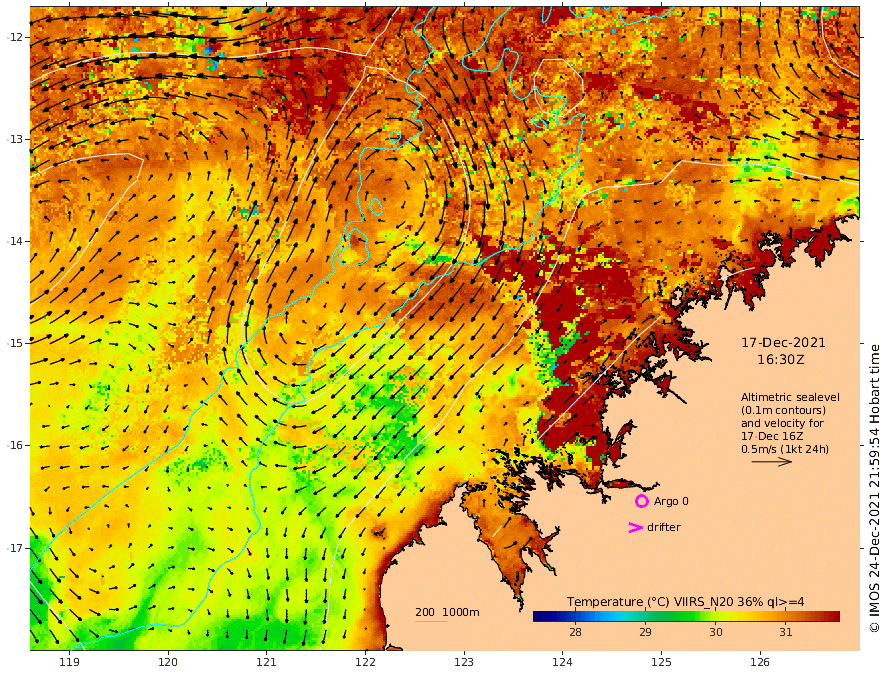Viewport: 880px width, 680px height.
Task: Click the colorbar tick label 29
Action: 645,632
